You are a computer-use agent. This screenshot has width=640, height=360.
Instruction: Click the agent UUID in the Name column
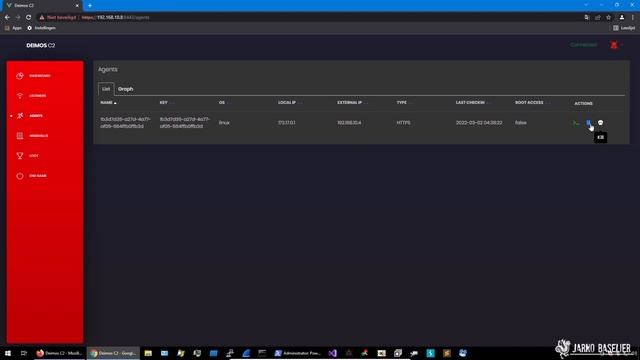coord(125,123)
